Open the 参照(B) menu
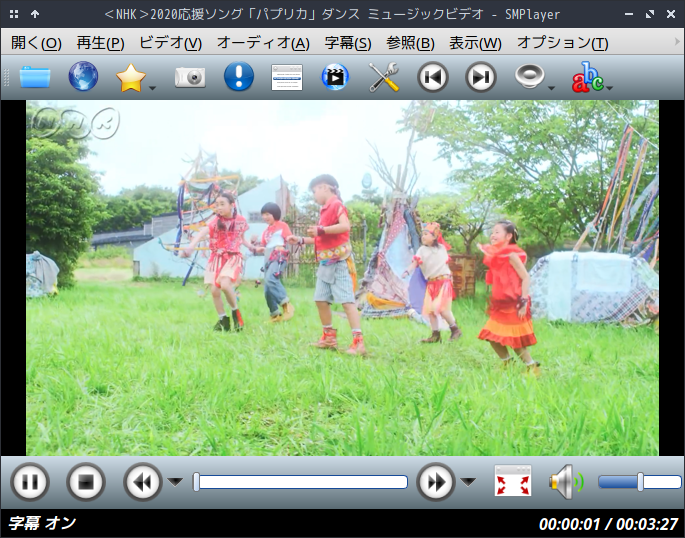 click(410, 43)
